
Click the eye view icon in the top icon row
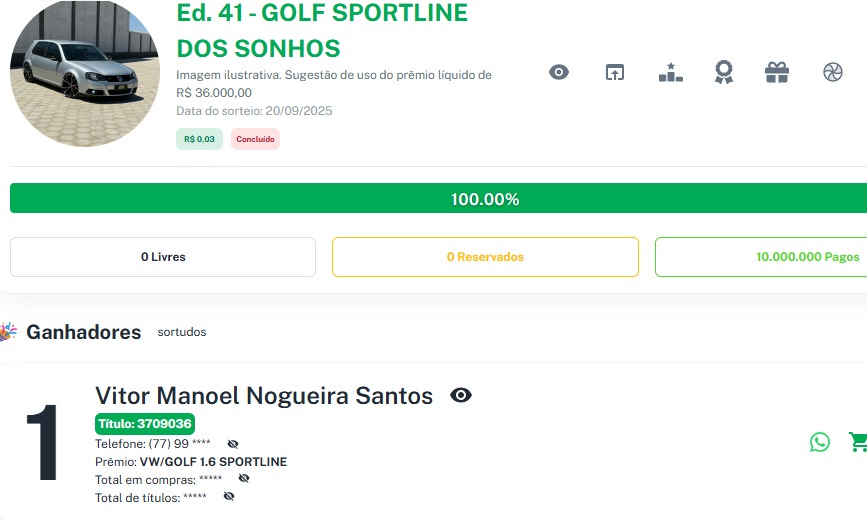(559, 72)
